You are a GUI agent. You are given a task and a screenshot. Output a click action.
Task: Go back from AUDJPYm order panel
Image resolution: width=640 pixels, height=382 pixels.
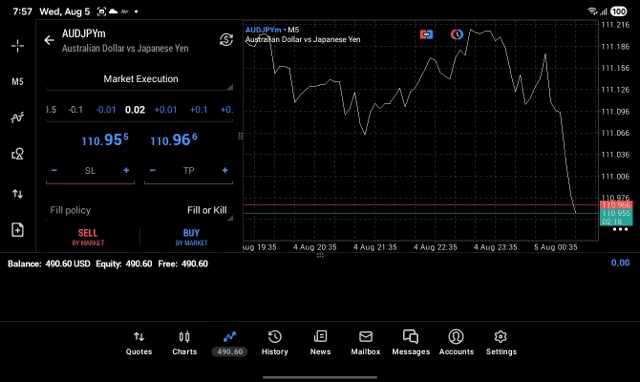(49, 40)
